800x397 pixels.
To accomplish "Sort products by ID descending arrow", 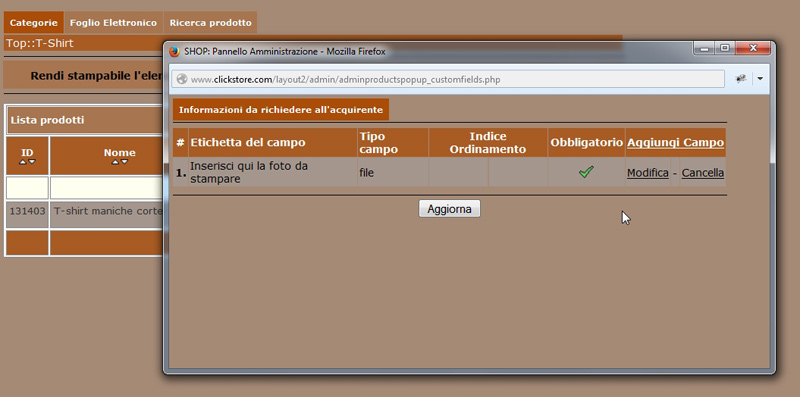I will (32, 162).
